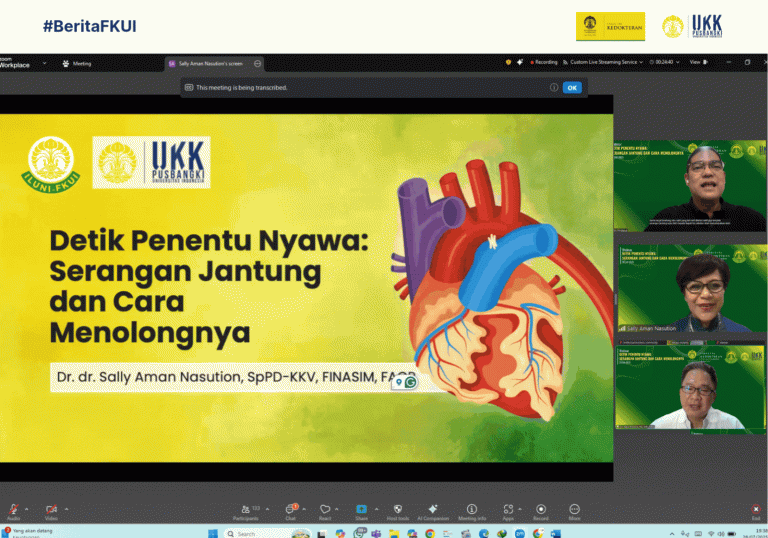Image resolution: width=768 pixels, height=538 pixels.
Task: Open the More options in meeting toolbar
Action: [574, 510]
